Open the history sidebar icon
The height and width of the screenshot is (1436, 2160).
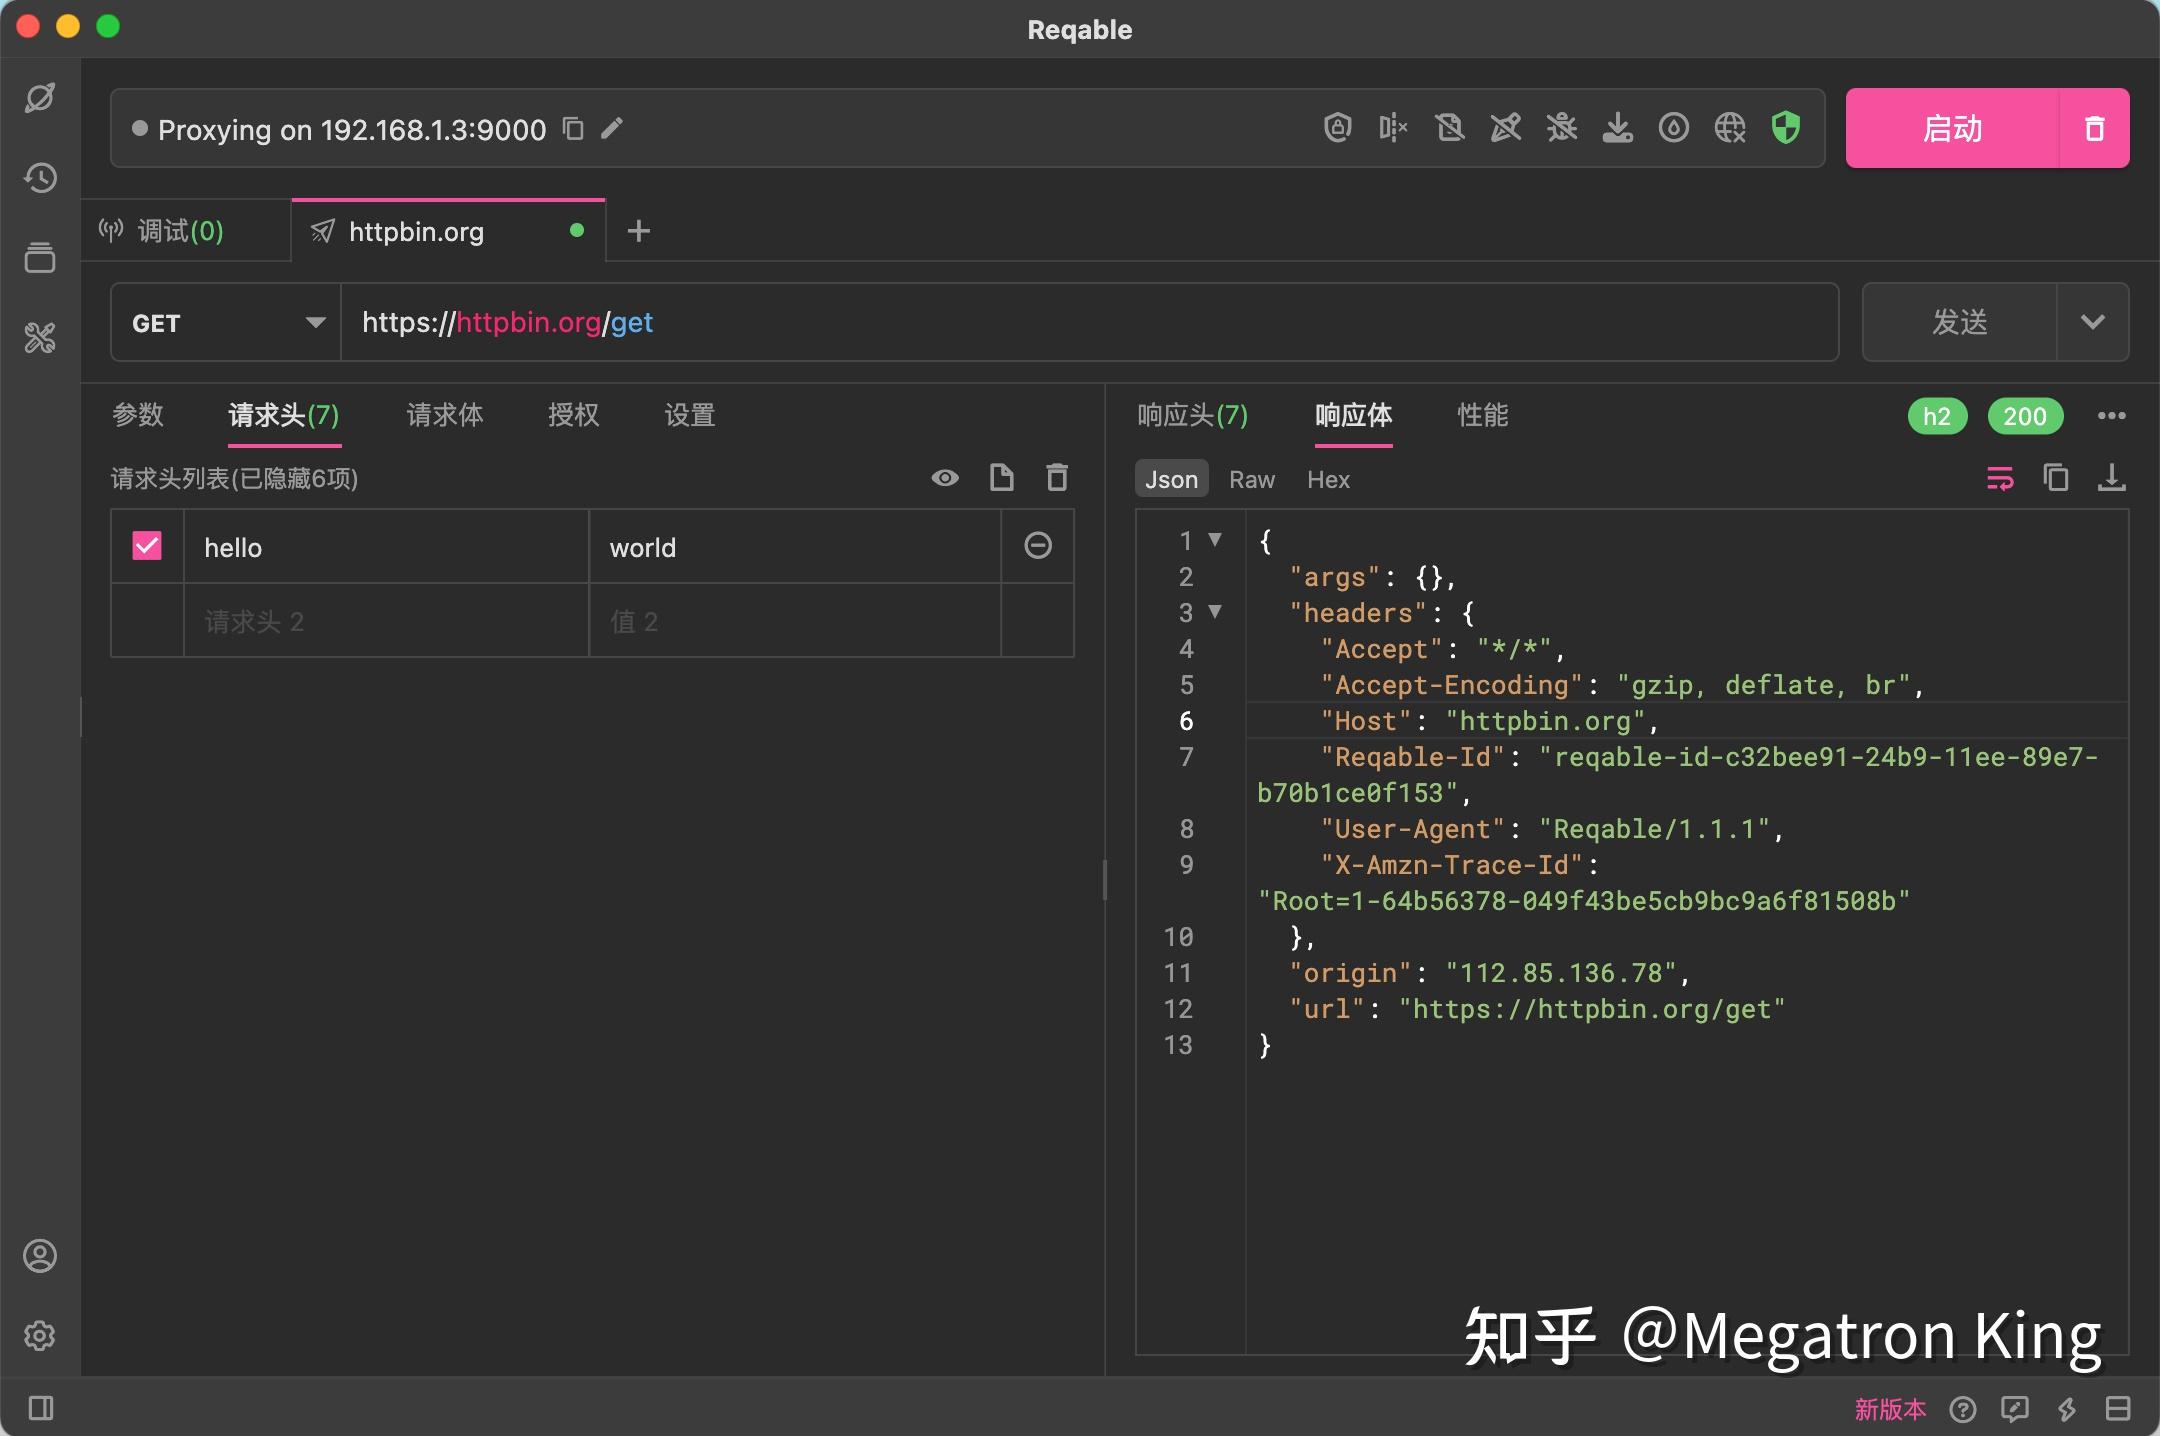[40, 178]
